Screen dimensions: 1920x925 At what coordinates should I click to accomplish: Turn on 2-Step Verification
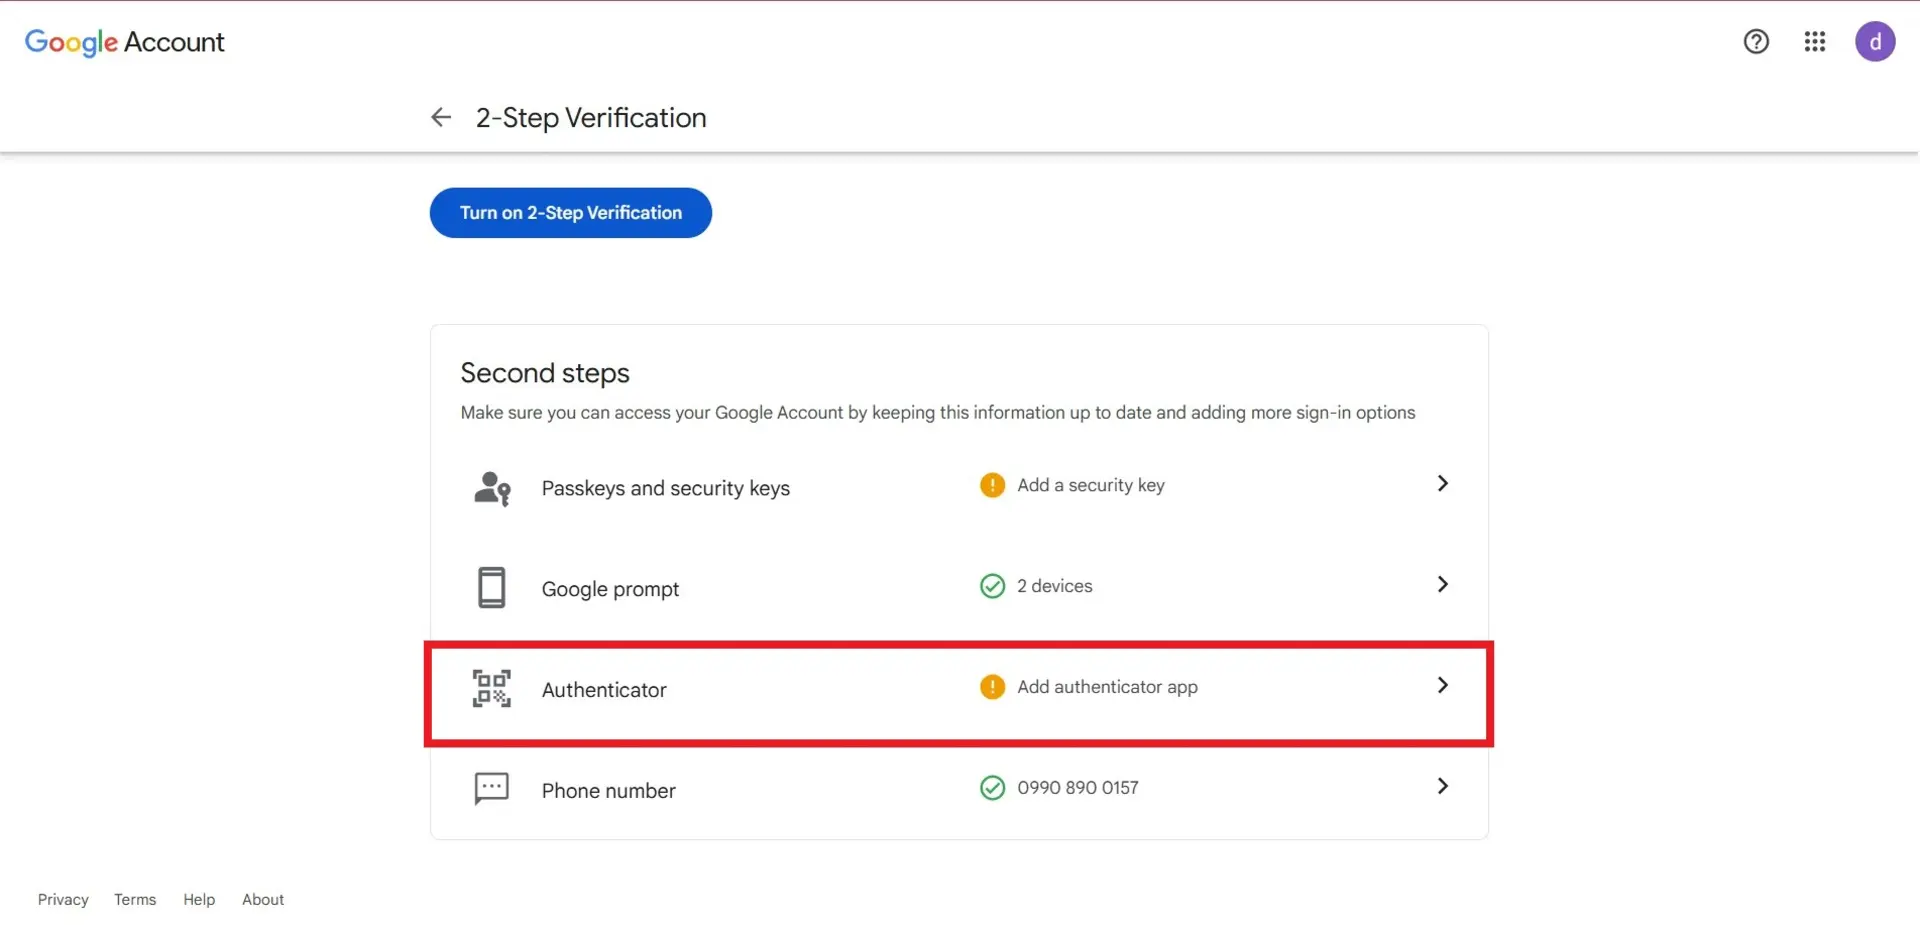[571, 213]
